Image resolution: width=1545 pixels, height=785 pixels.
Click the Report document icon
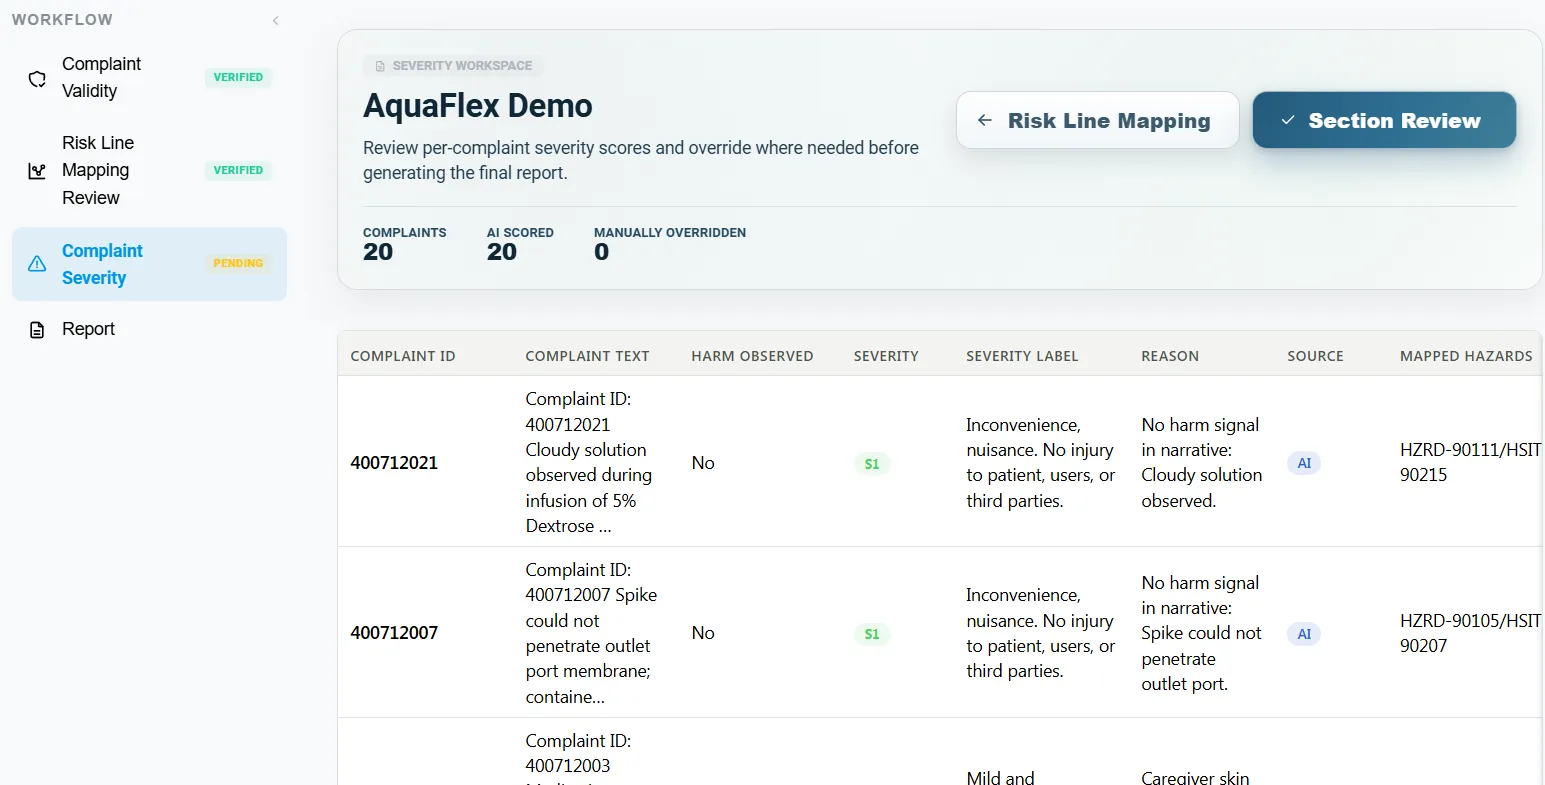coord(37,330)
